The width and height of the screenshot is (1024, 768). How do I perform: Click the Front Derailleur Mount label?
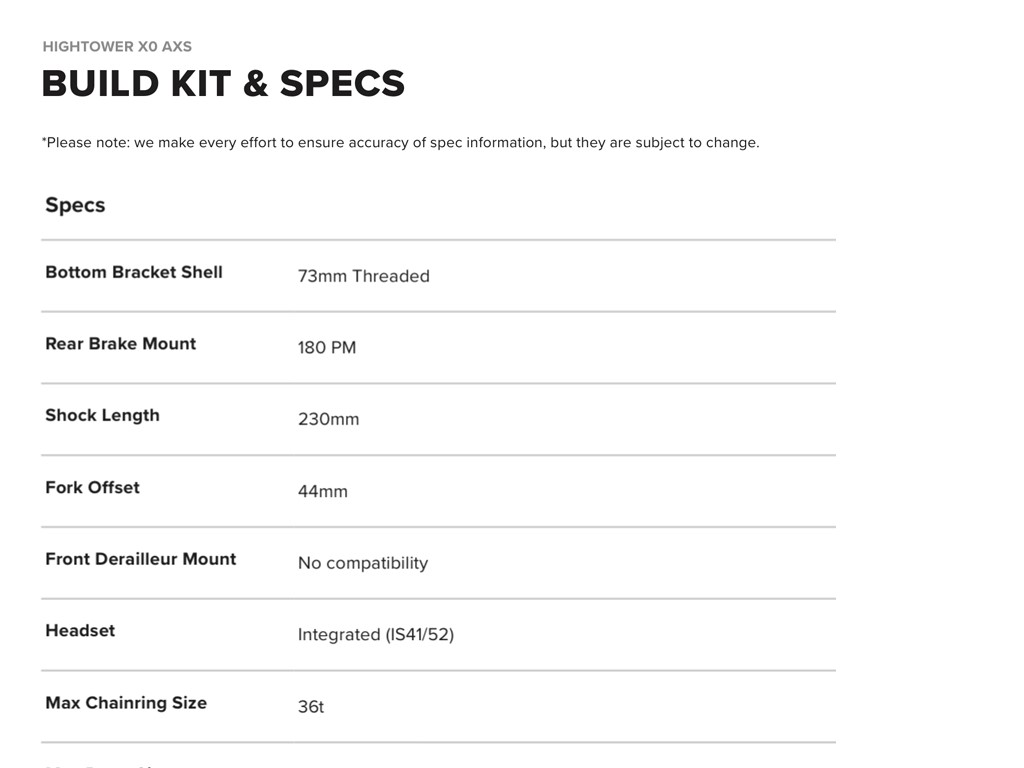click(140, 559)
